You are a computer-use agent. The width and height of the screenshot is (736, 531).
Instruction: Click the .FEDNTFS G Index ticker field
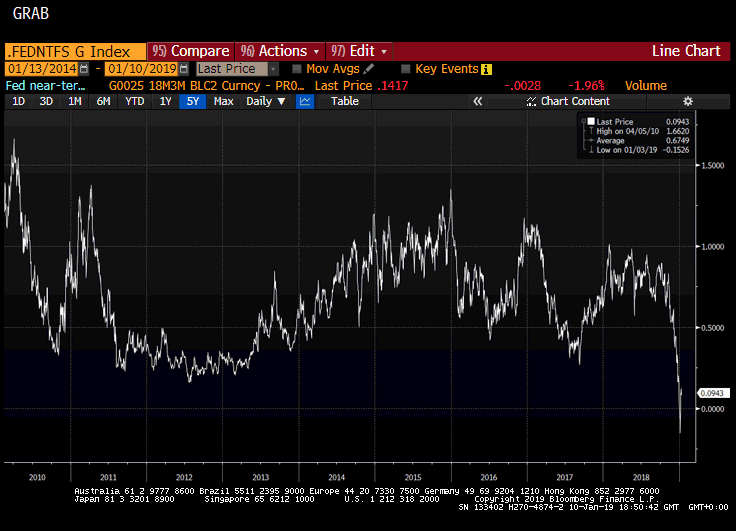click(75, 51)
